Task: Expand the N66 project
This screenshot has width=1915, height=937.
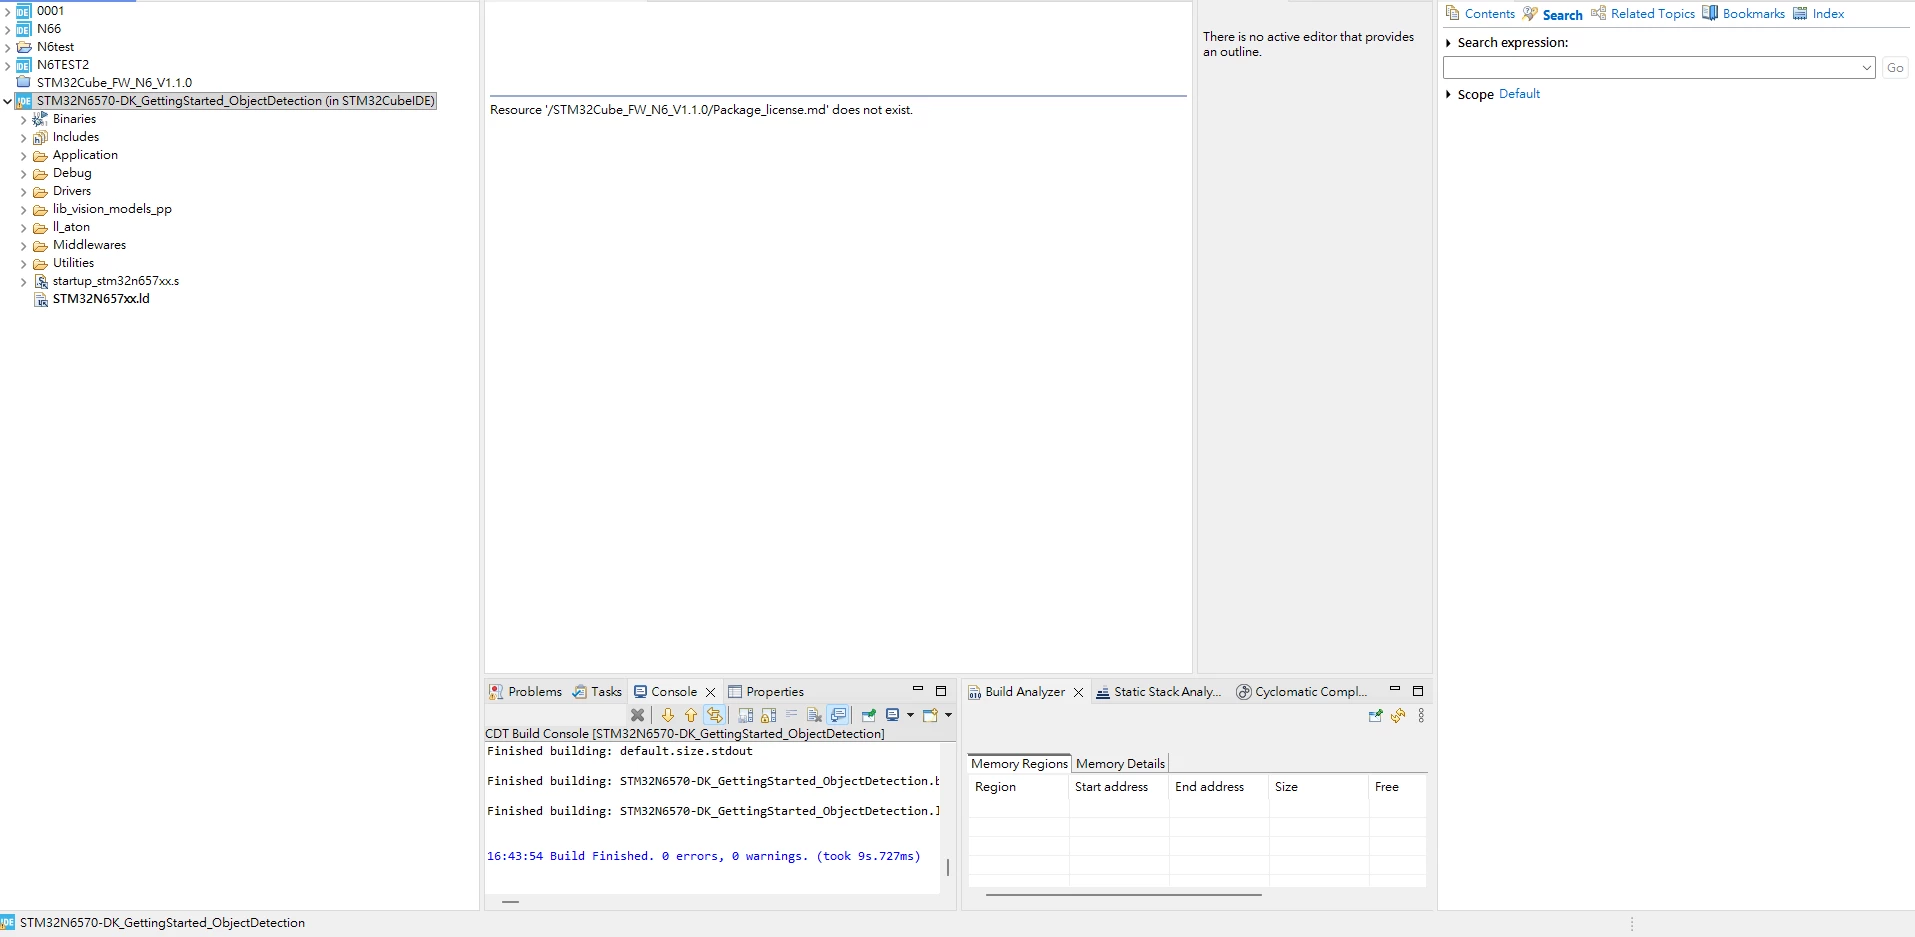Action: point(7,30)
